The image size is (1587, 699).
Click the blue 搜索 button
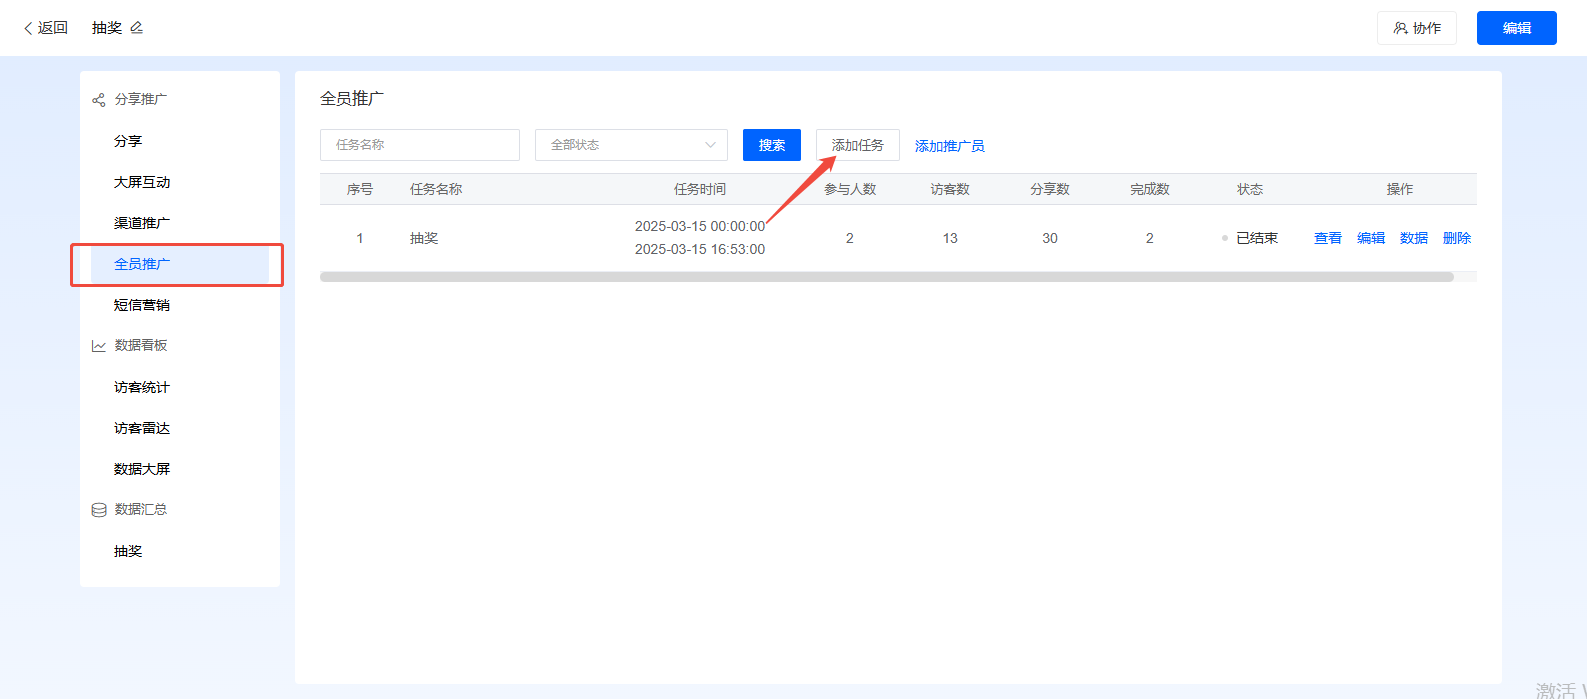point(772,145)
